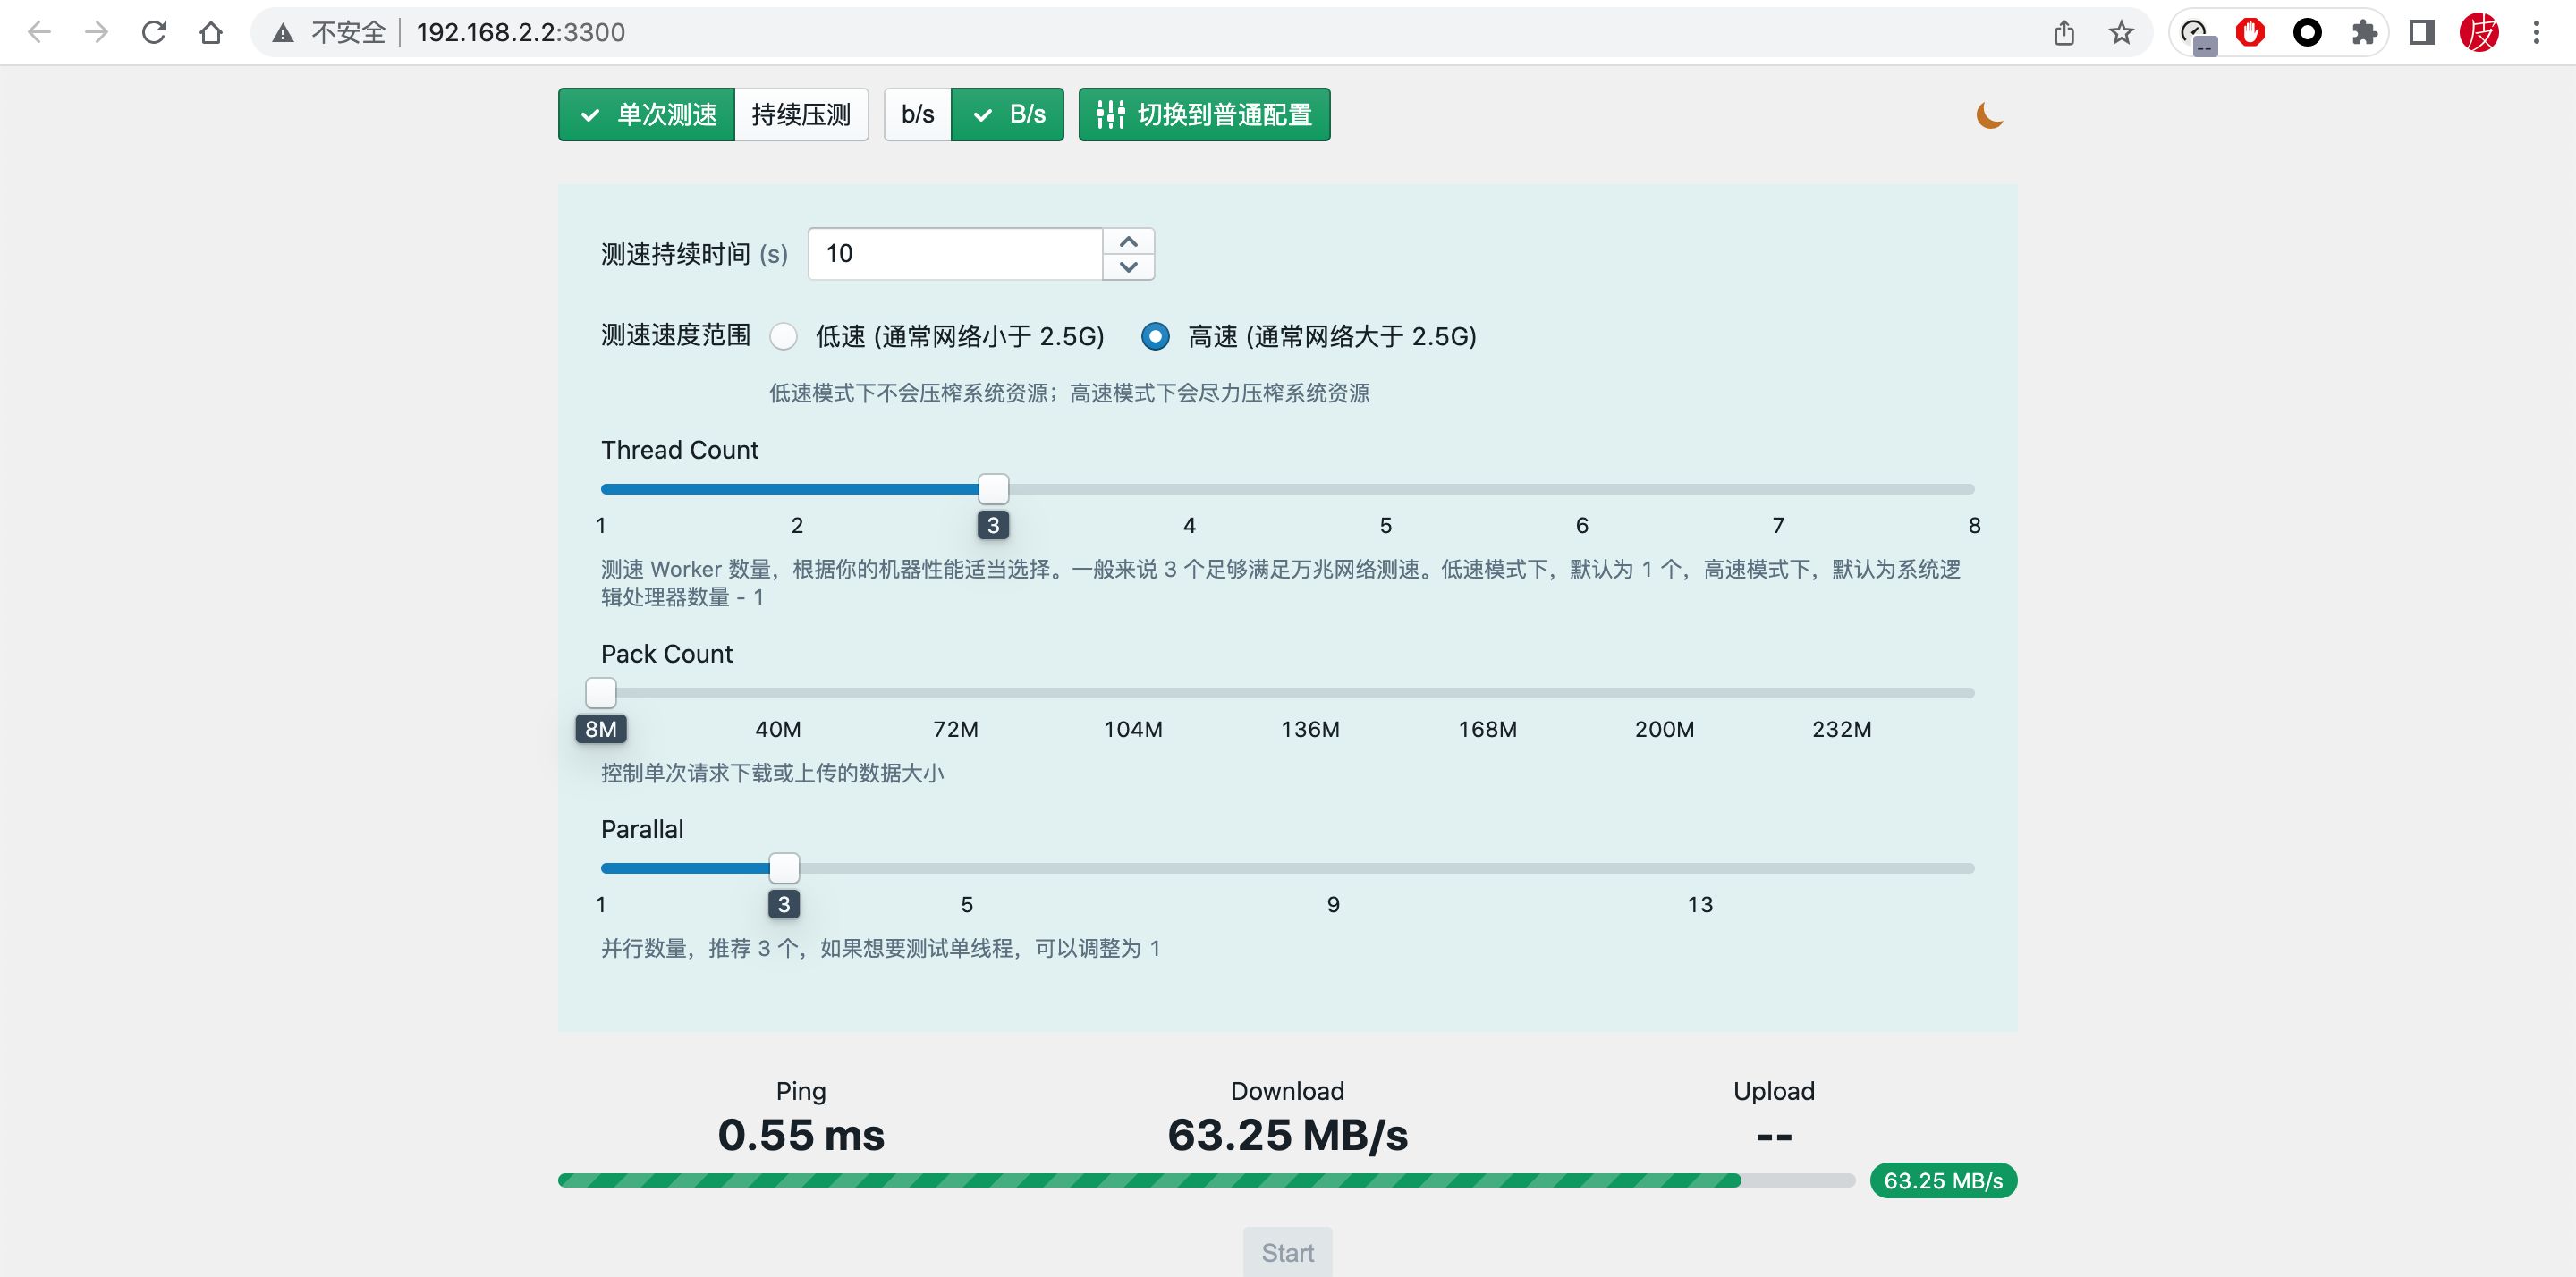2576x1277 pixels.
Task: Click the 测速持续时间 input field
Action: pos(955,254)
